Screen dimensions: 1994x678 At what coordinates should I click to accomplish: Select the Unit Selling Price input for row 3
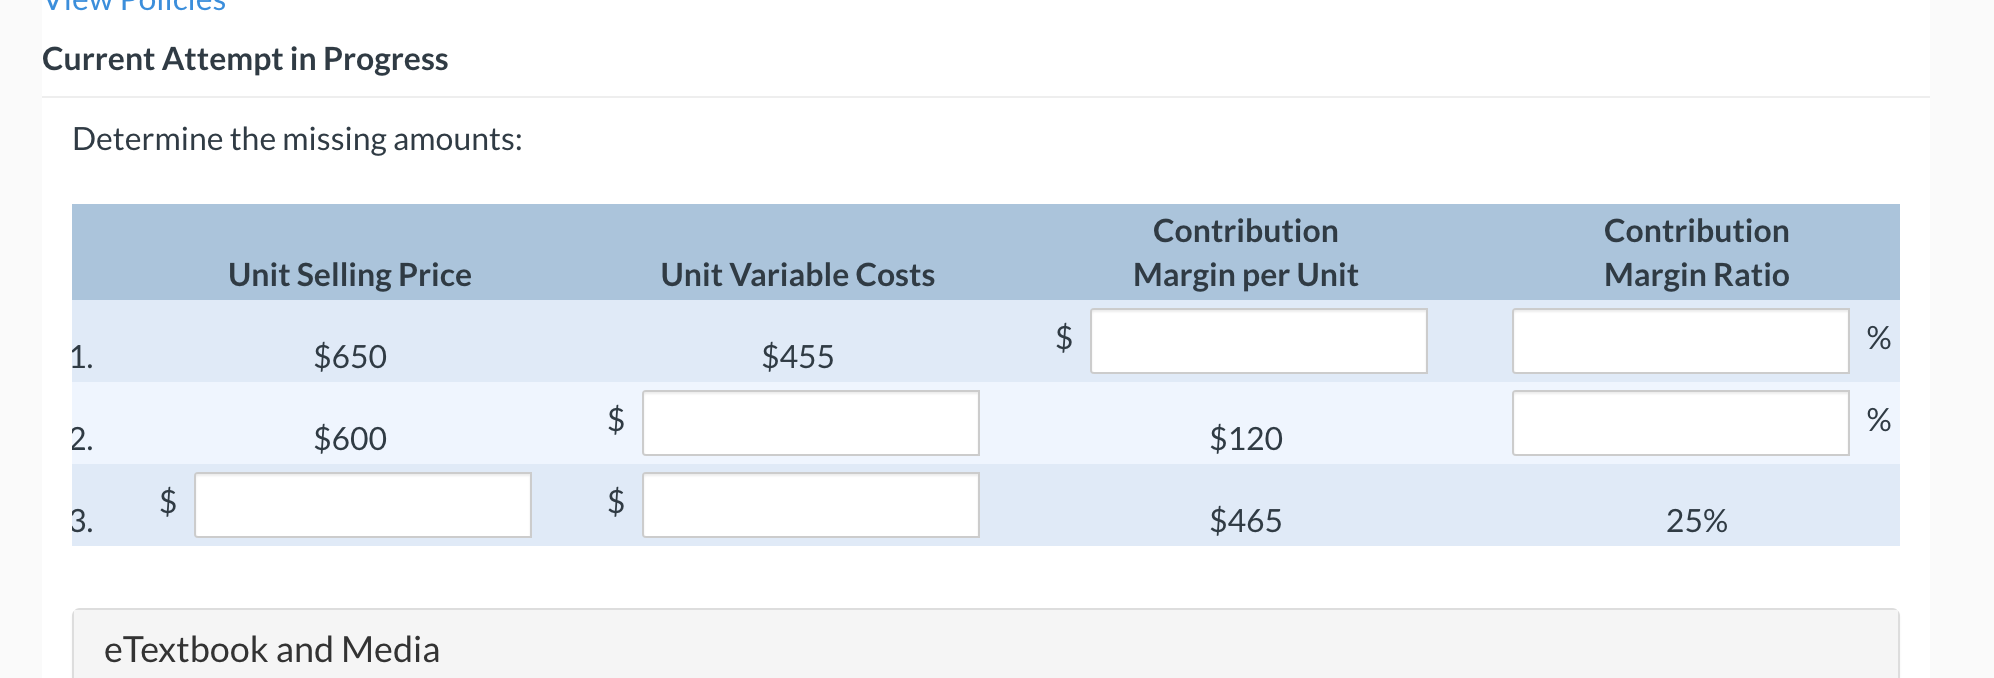point(363,506)
